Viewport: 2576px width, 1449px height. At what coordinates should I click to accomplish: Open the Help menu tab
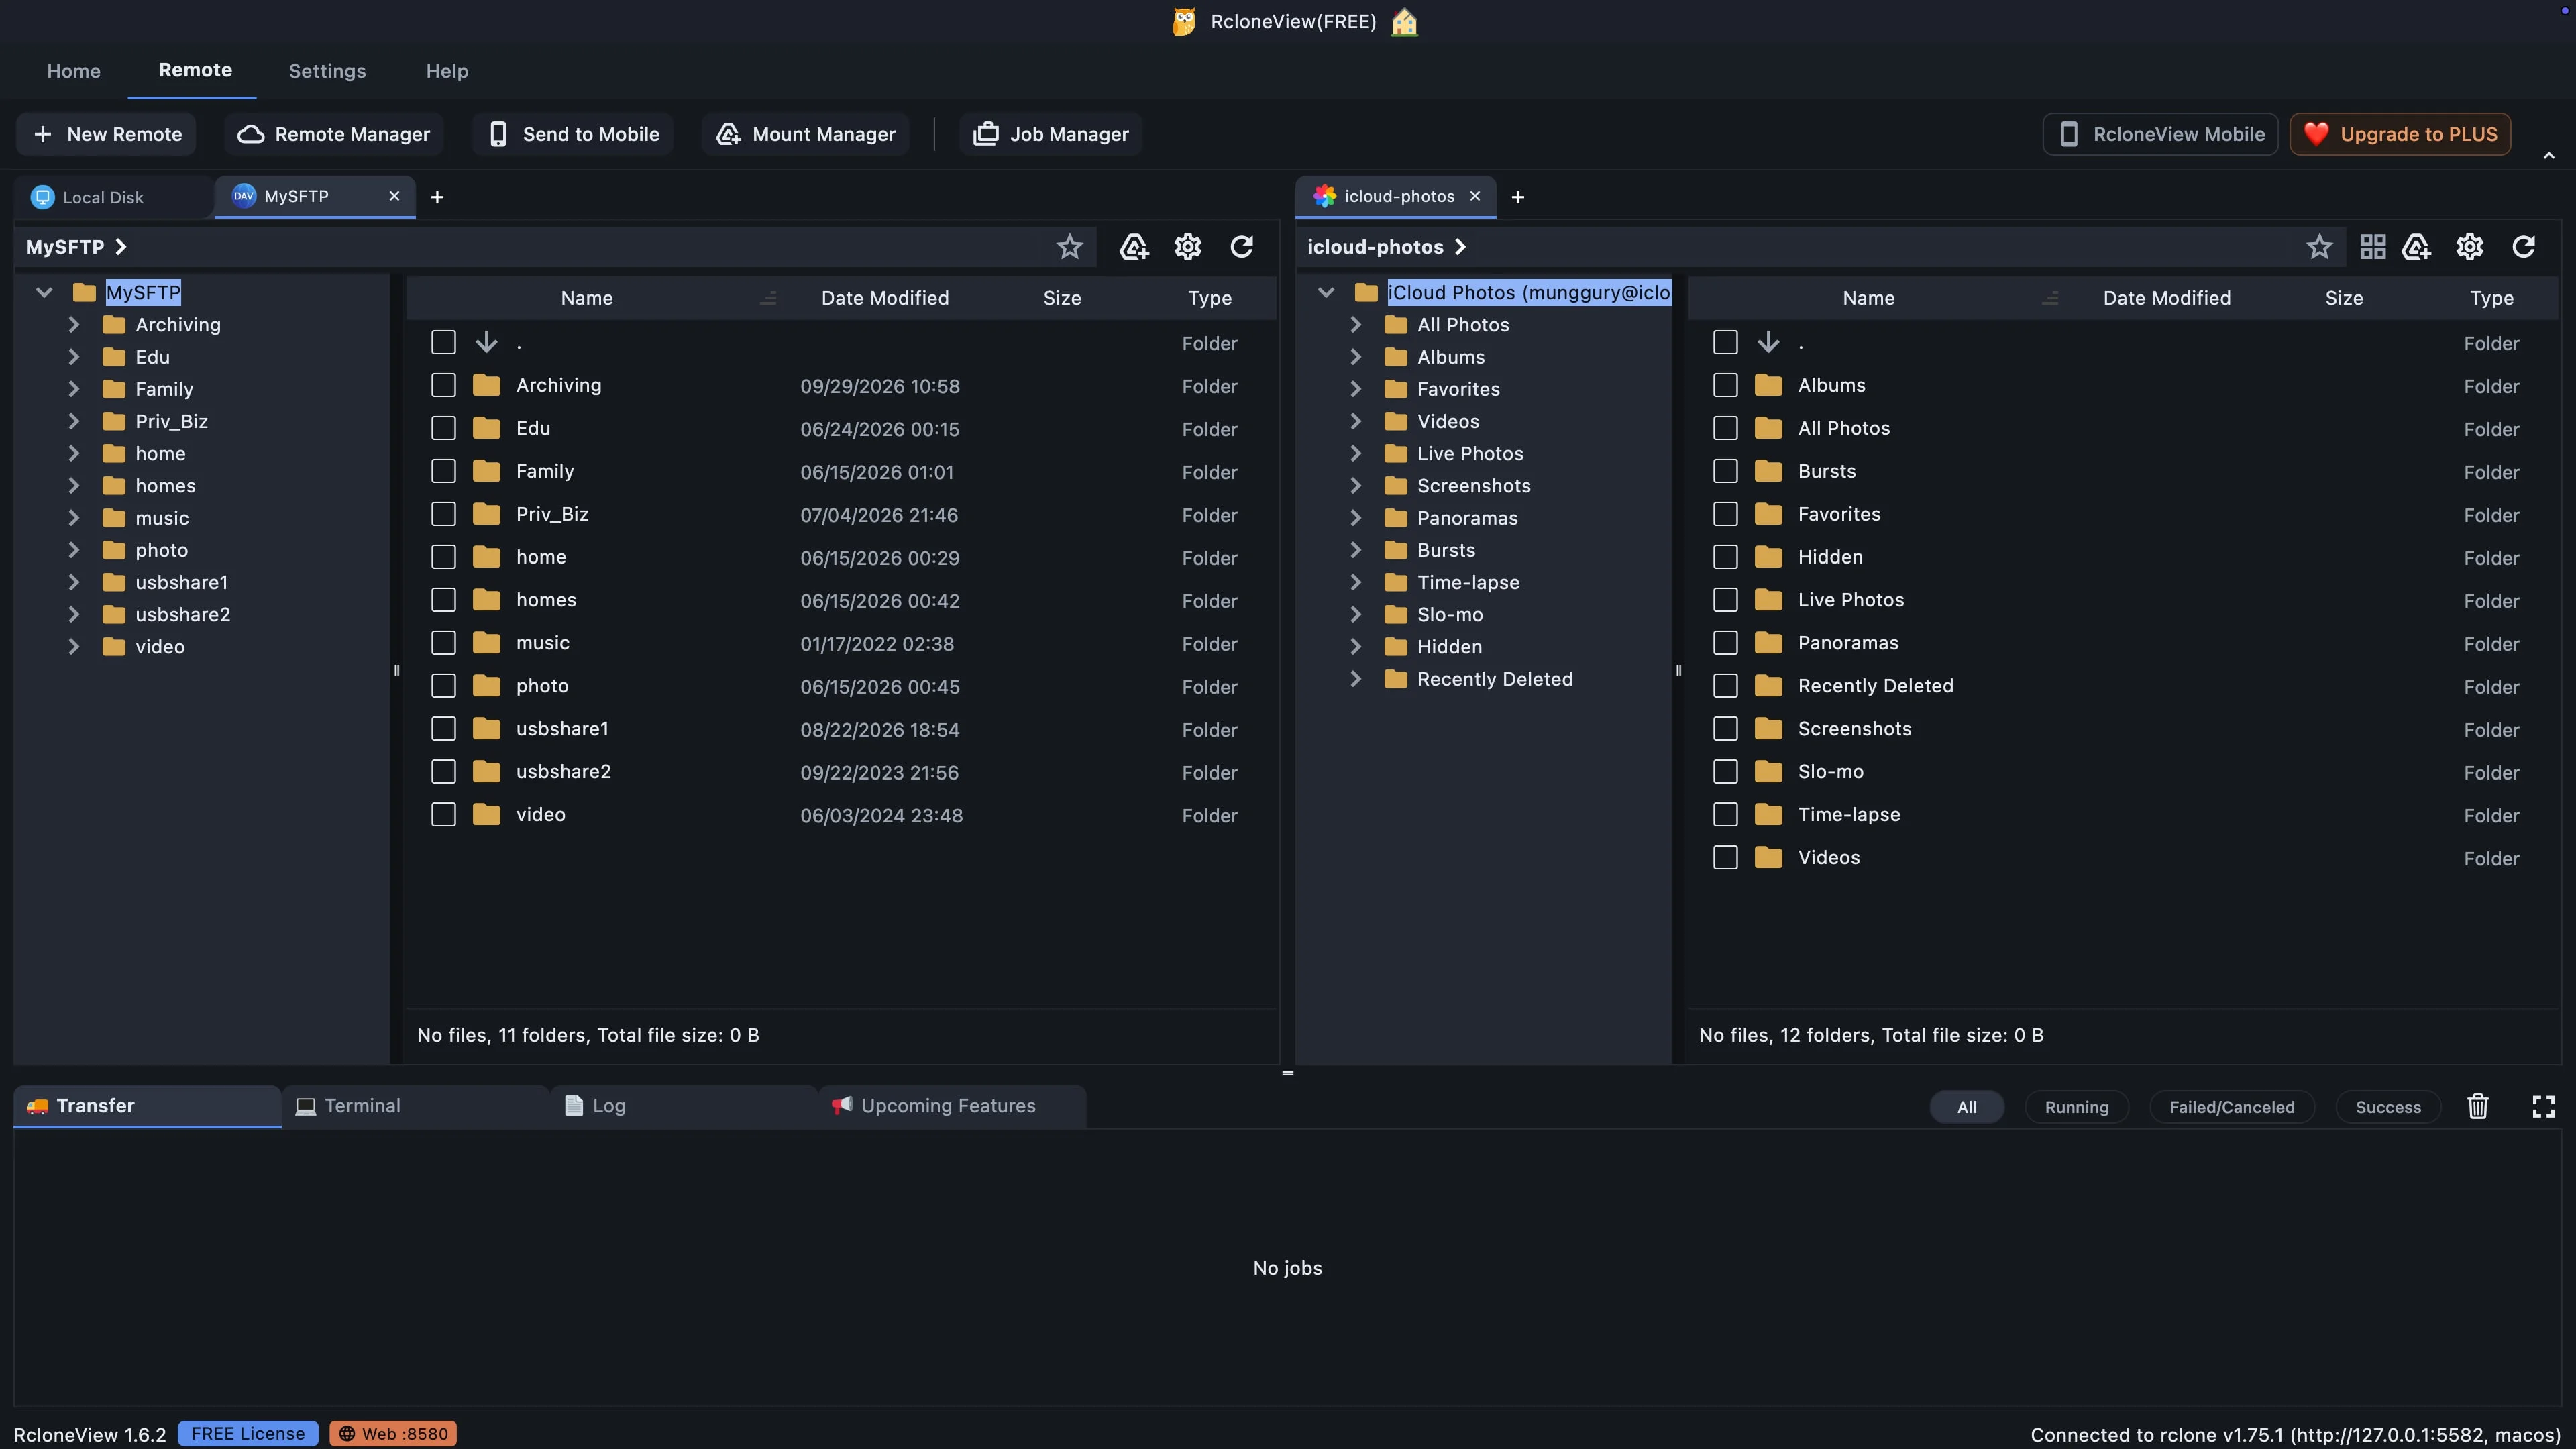tap(447, 71)
